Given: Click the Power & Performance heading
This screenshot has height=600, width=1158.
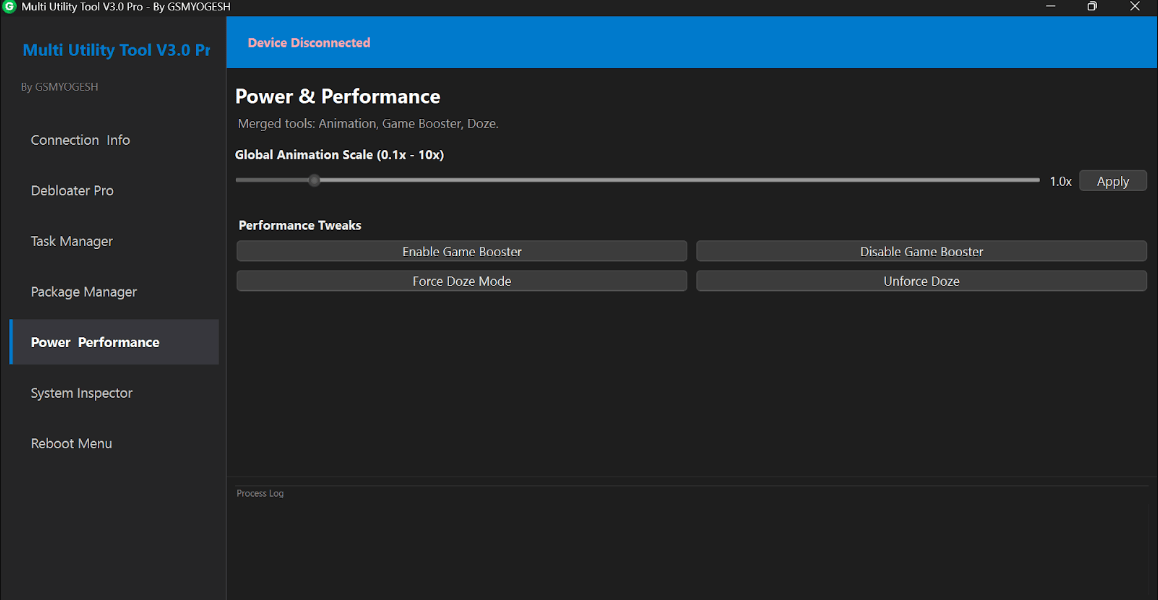Looking at the screenshot, I should [x=337, y=96].
